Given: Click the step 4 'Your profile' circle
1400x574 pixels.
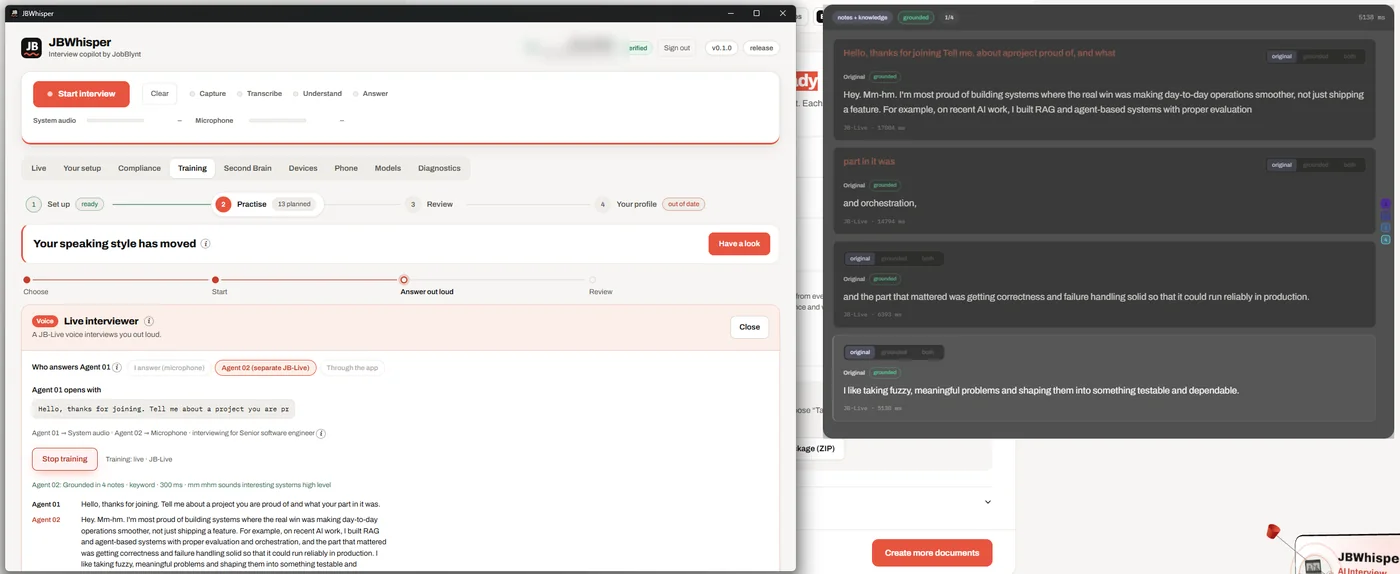Looking at the screenshot, I should pyautogui.click(x=602, y=204).
